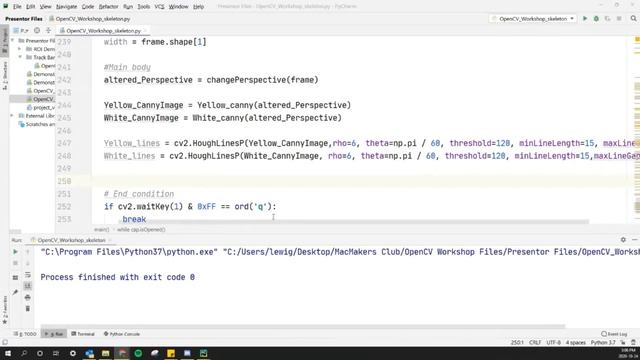This screenshot has width=640, height=360.
Task: Collapse Track Bar folder
Action: (19, 57)
